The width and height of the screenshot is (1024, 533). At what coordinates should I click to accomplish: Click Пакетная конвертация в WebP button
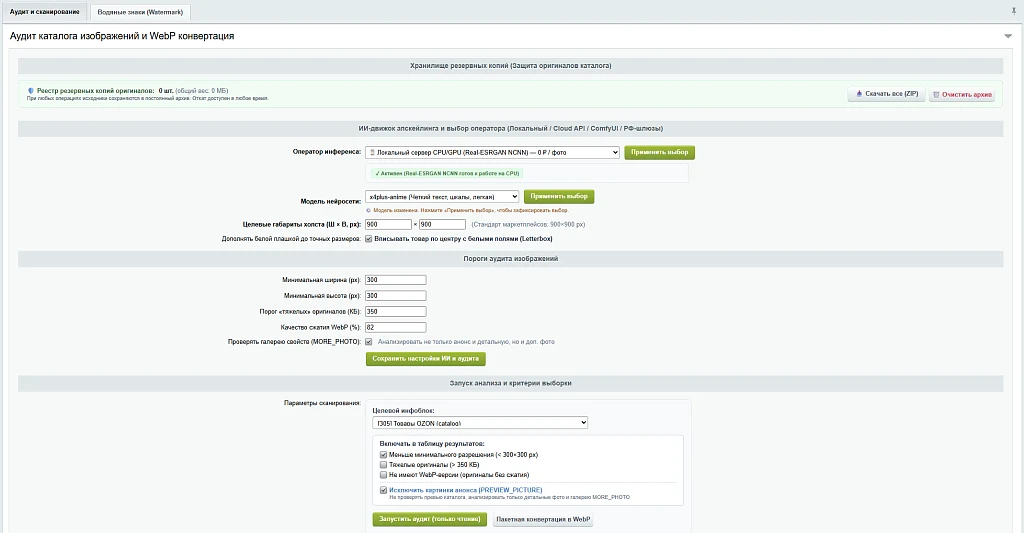543,520
